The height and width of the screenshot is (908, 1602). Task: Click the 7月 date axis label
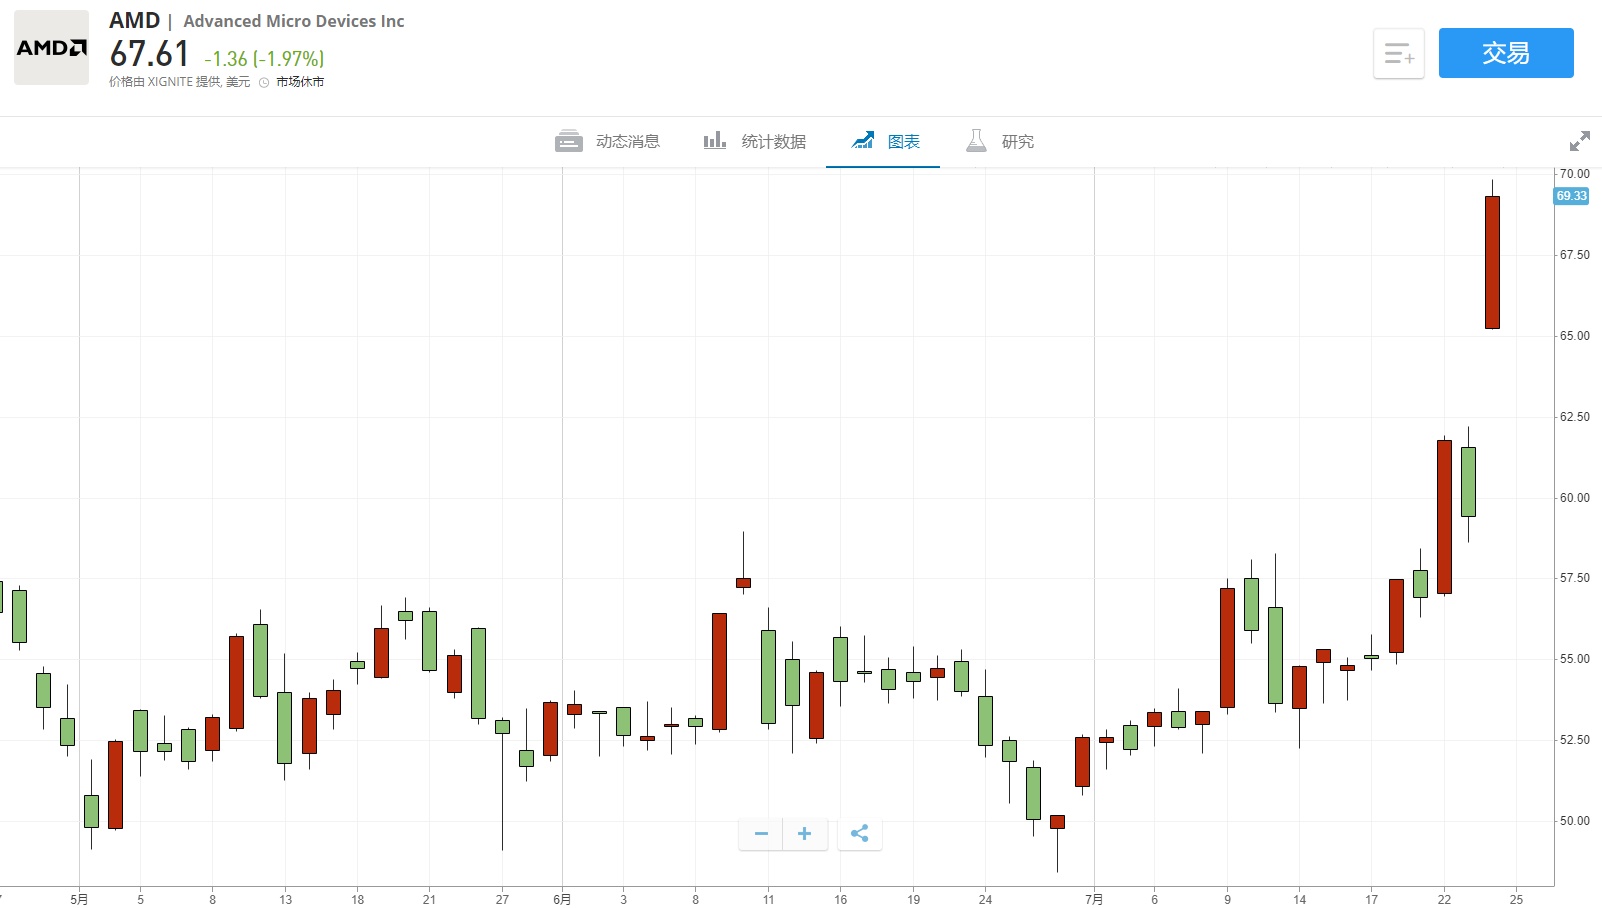tap(1094, 899)
